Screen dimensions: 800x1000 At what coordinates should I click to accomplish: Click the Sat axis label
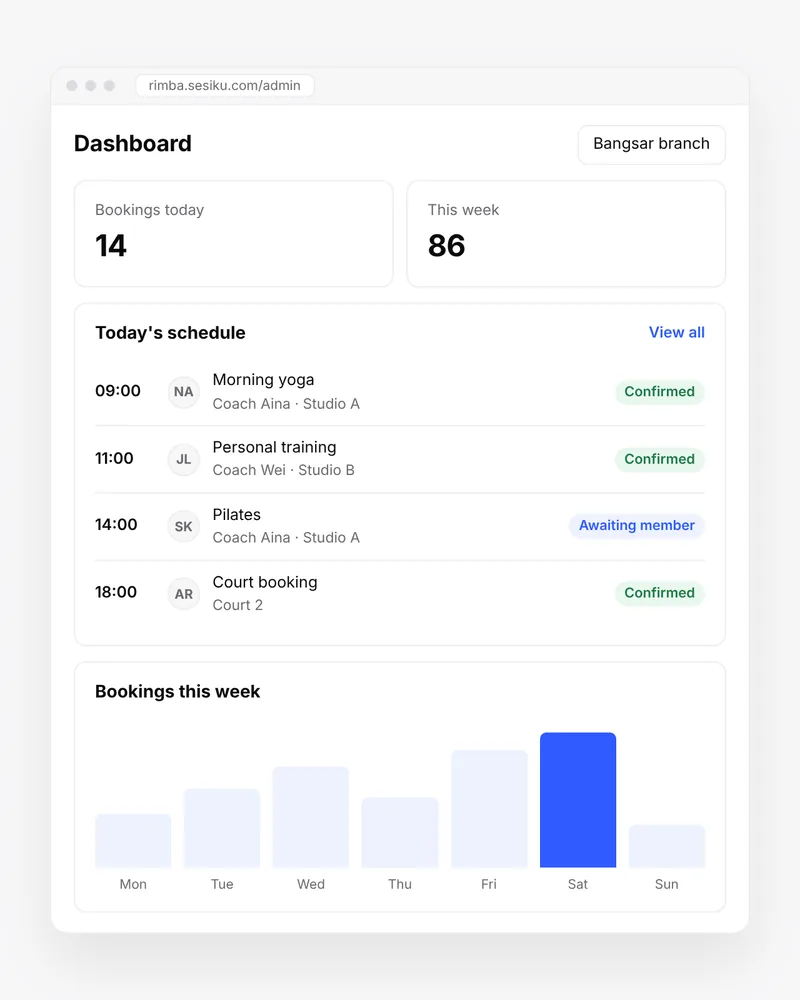578,885
